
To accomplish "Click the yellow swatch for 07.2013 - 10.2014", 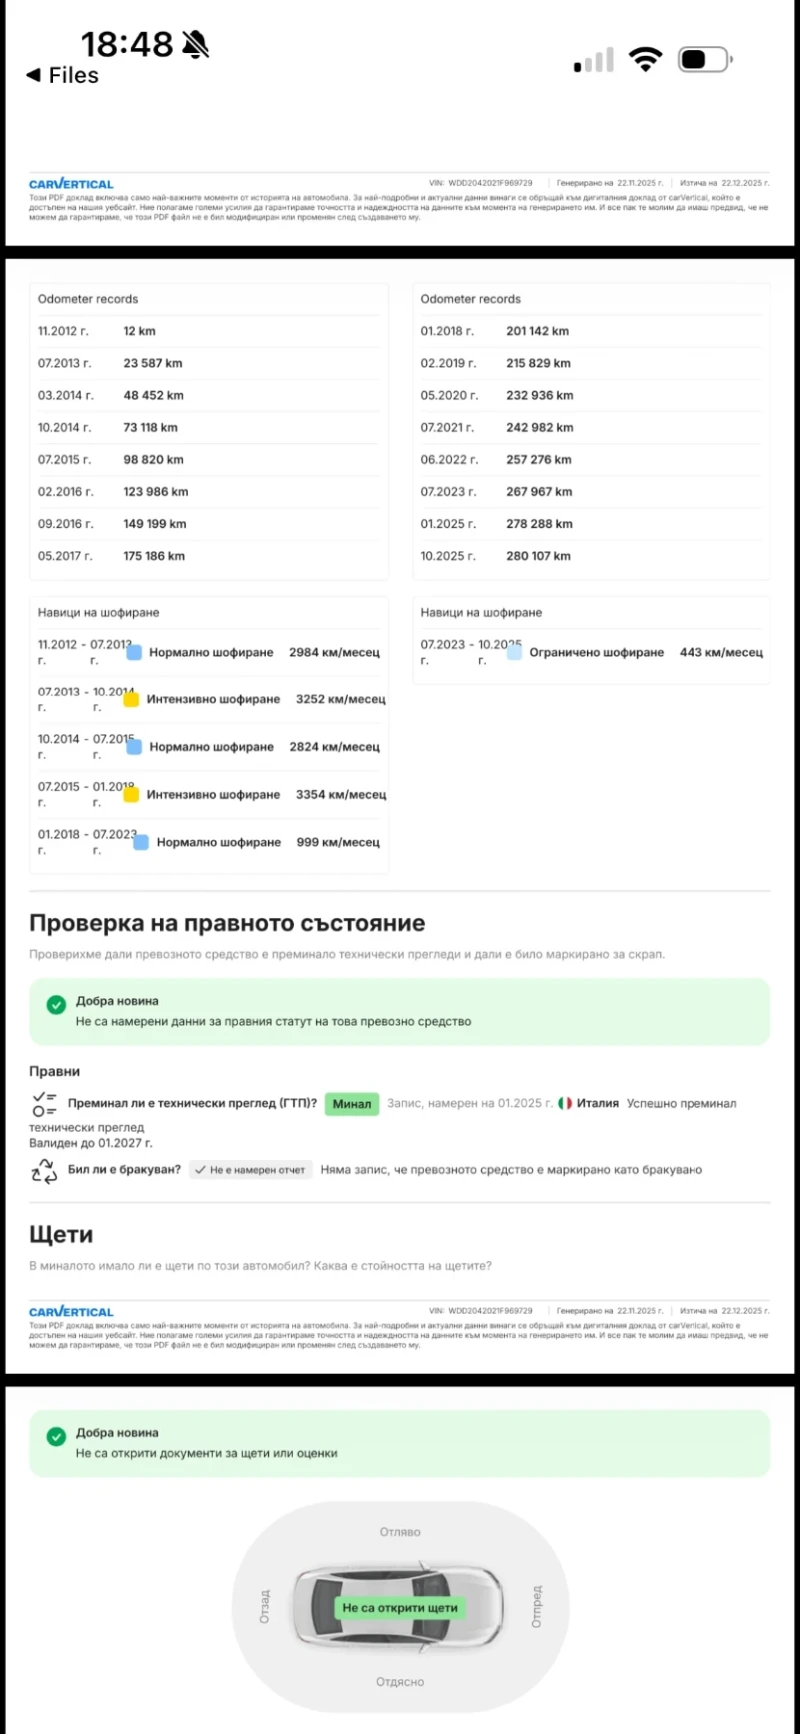I will [x=131, y=700].
